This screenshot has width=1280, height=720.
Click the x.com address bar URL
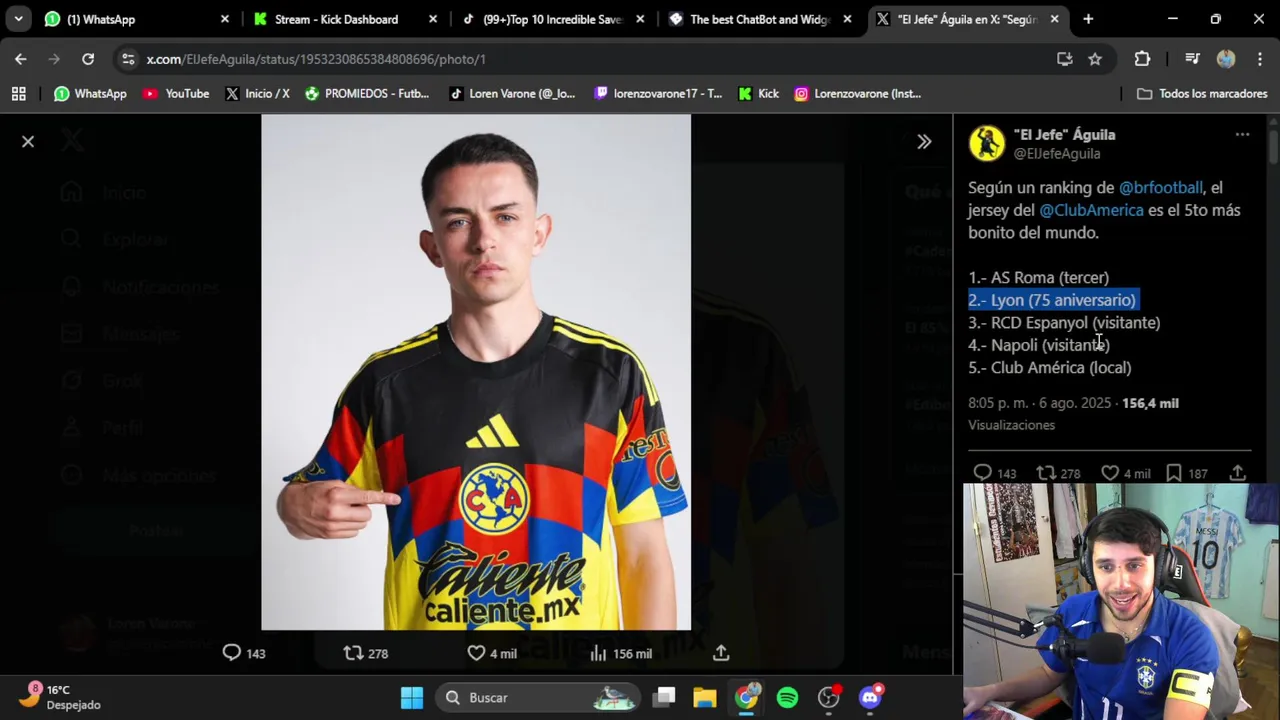[316, 59]
